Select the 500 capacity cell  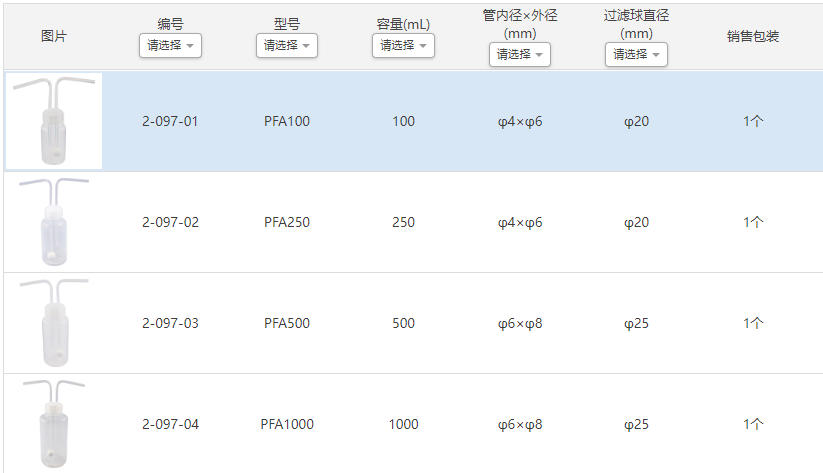(403, 323)
